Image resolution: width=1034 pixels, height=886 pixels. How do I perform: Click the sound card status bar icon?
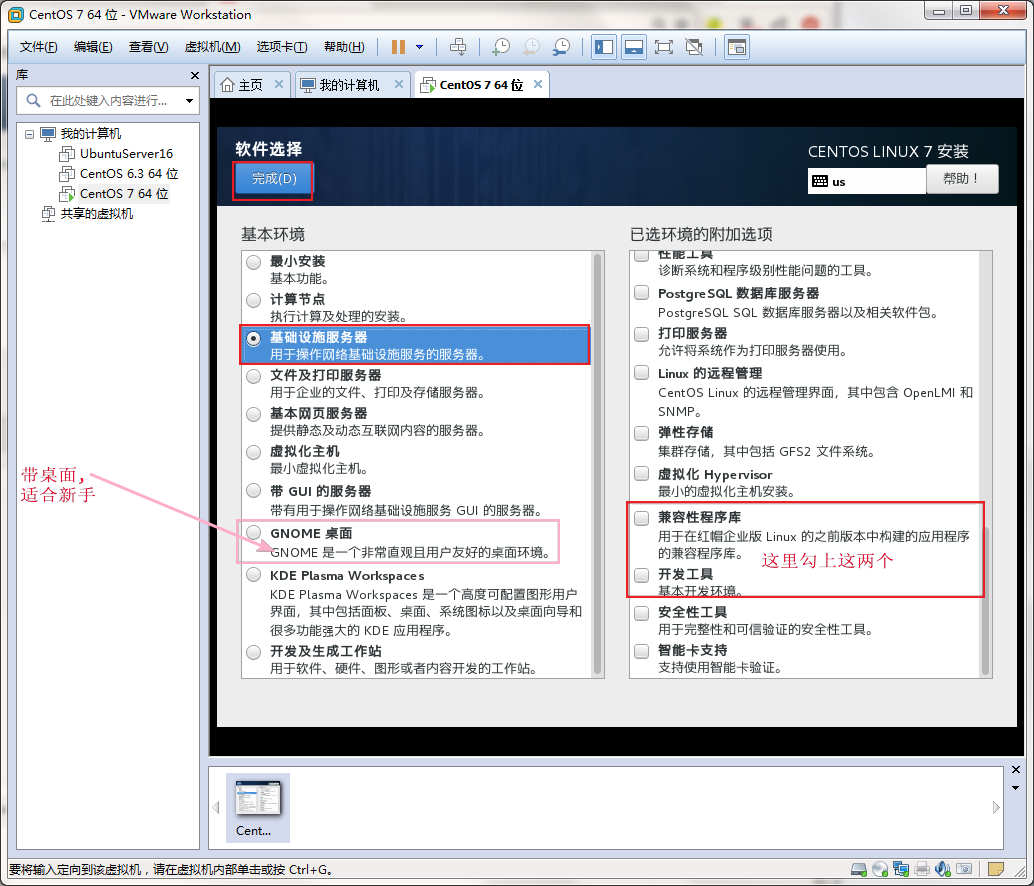pyautogui.click(x=943, y=870)
